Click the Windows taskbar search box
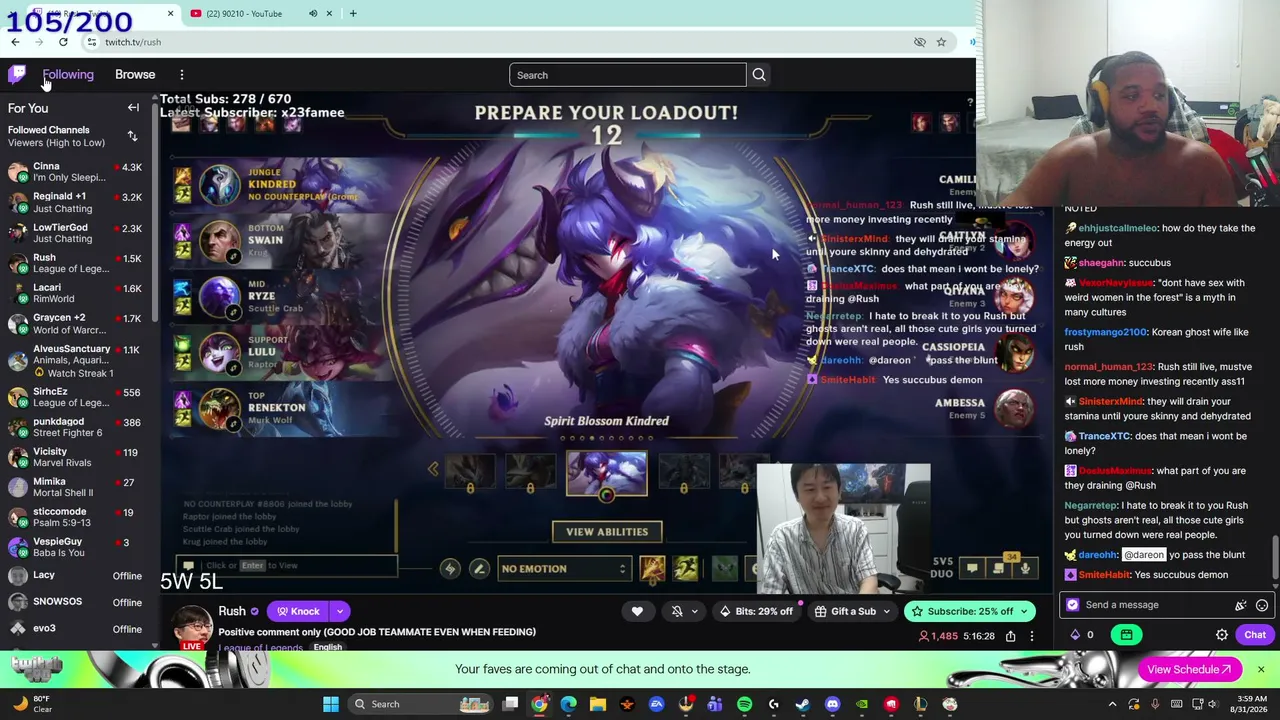 click(419, 704)
